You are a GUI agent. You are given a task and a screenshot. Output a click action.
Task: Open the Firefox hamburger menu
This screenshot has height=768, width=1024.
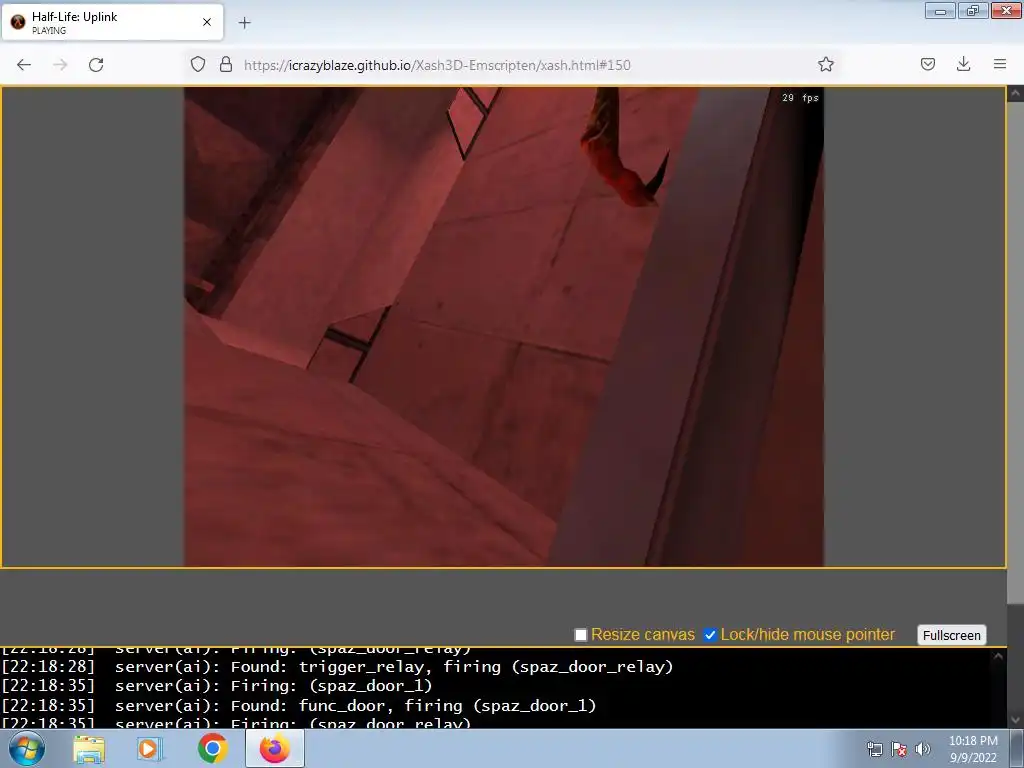point(1000,64)
